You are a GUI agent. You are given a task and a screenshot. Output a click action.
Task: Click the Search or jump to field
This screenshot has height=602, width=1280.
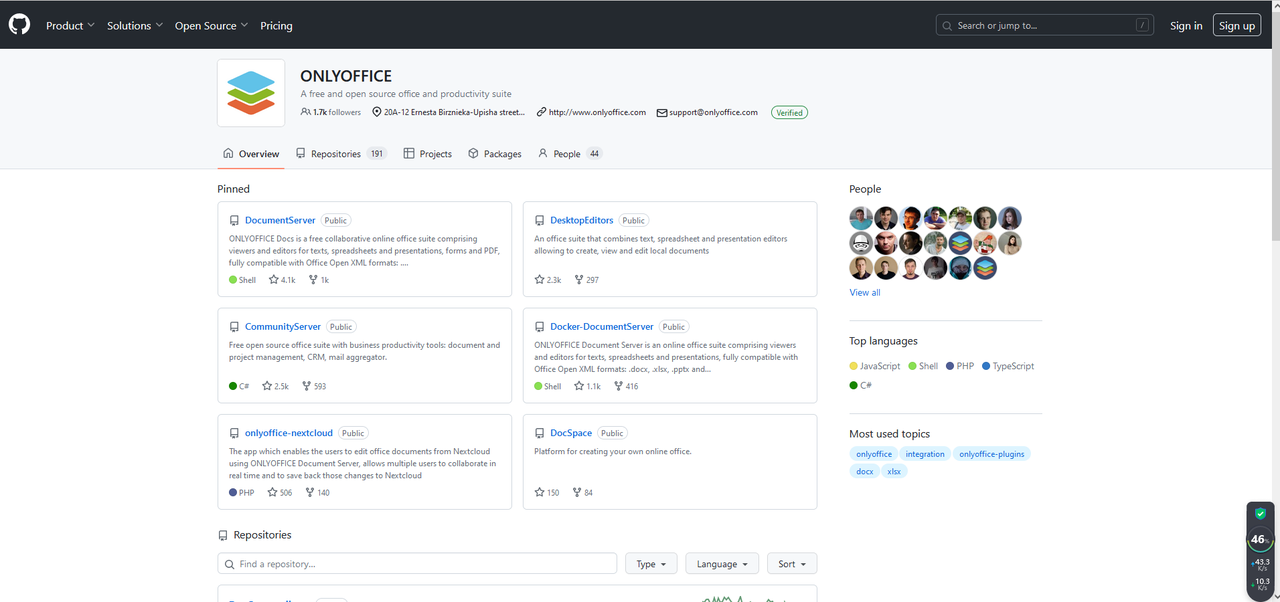1045,25
